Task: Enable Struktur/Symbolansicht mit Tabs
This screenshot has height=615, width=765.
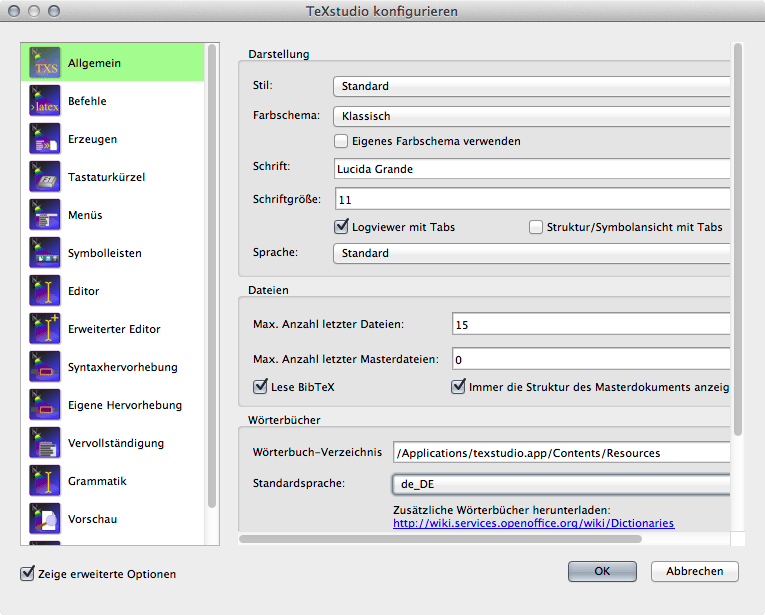Action: tap(536, 227)
